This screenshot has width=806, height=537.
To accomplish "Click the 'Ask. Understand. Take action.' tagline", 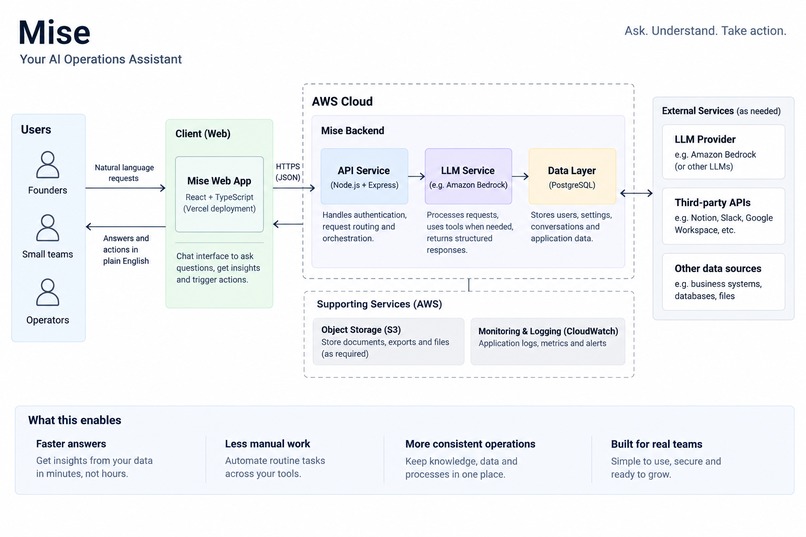I will (x=705, y=31).
